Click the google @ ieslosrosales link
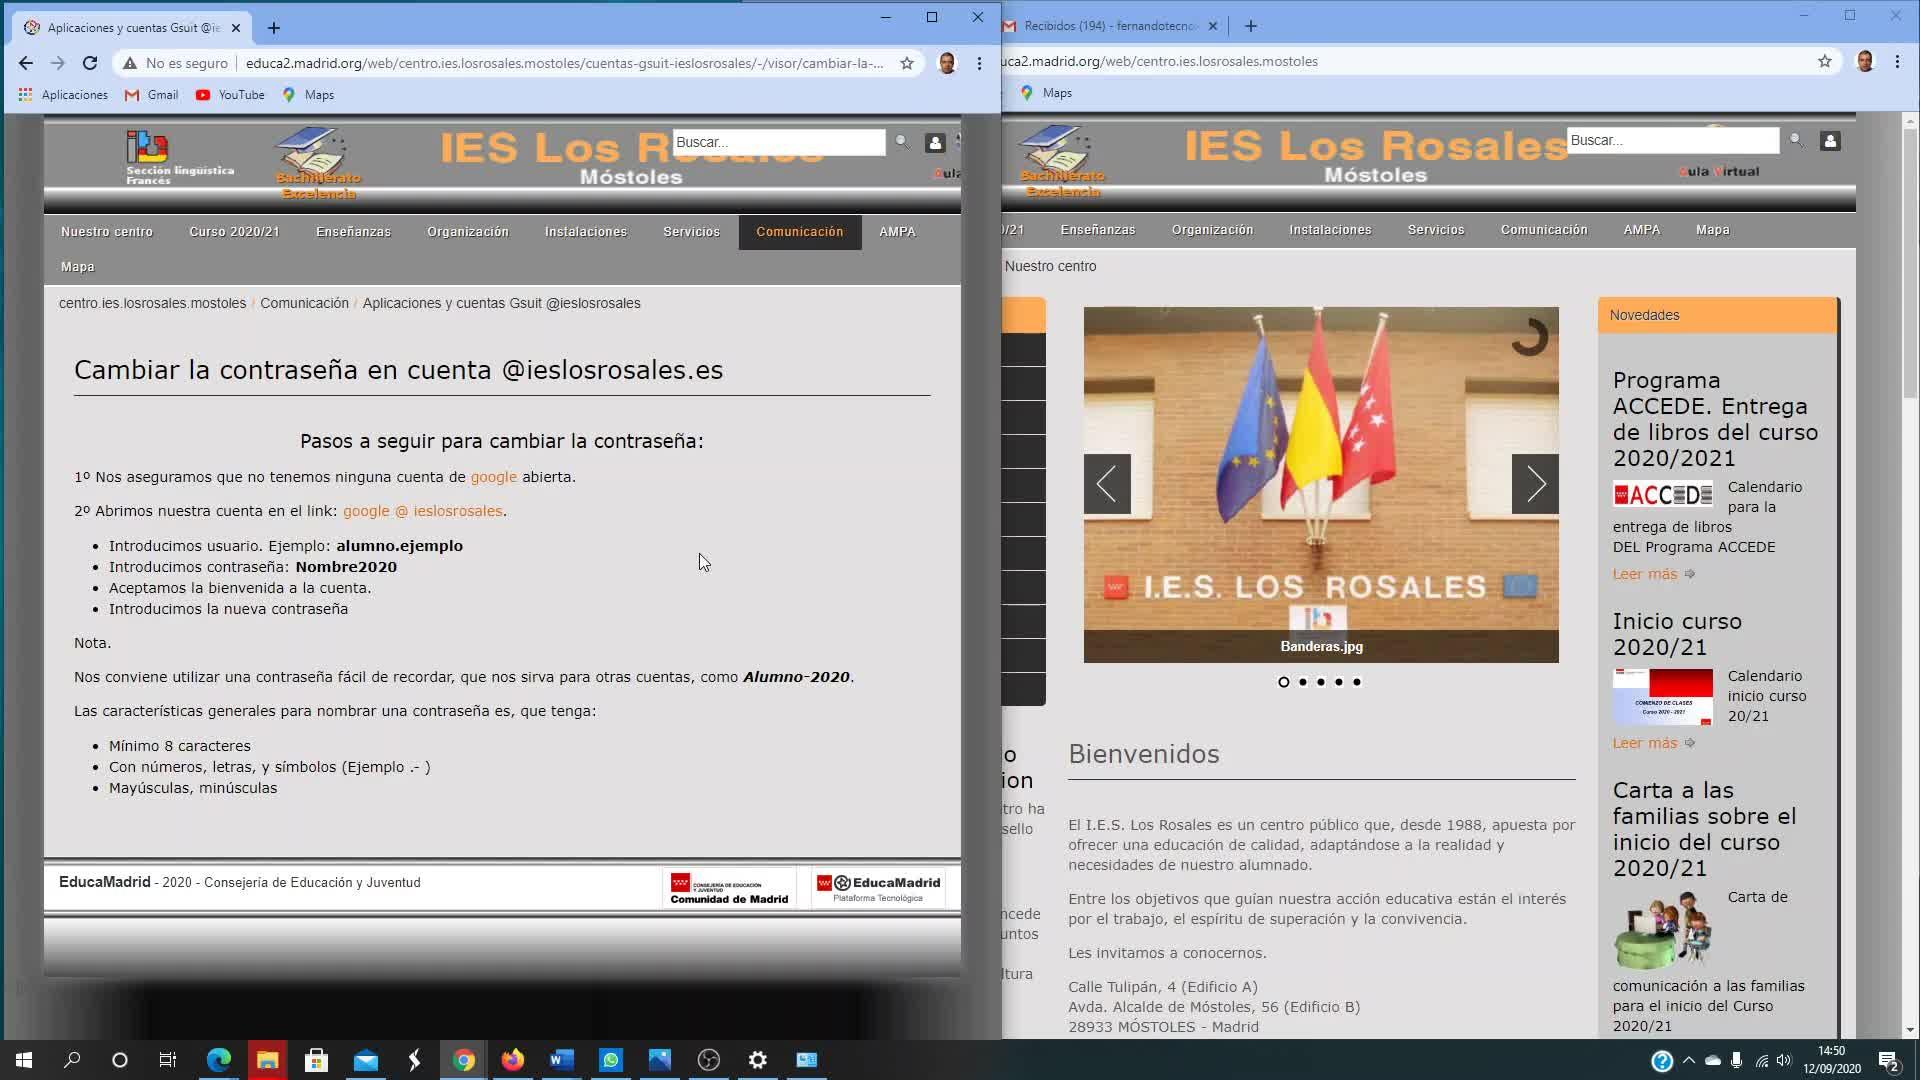Image resolution: width=1920 pixels, height=1080 pixels. coord(422,511)
